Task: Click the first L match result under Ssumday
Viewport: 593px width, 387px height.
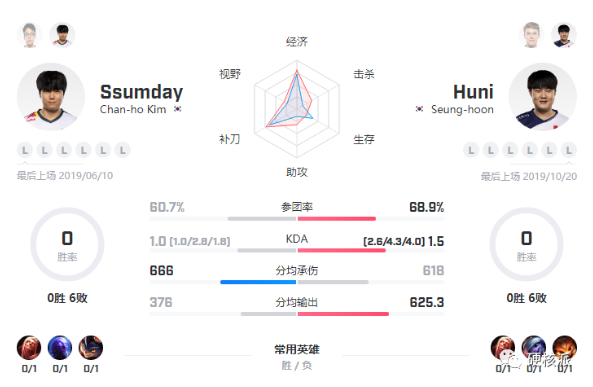Action: pos(25,150)
